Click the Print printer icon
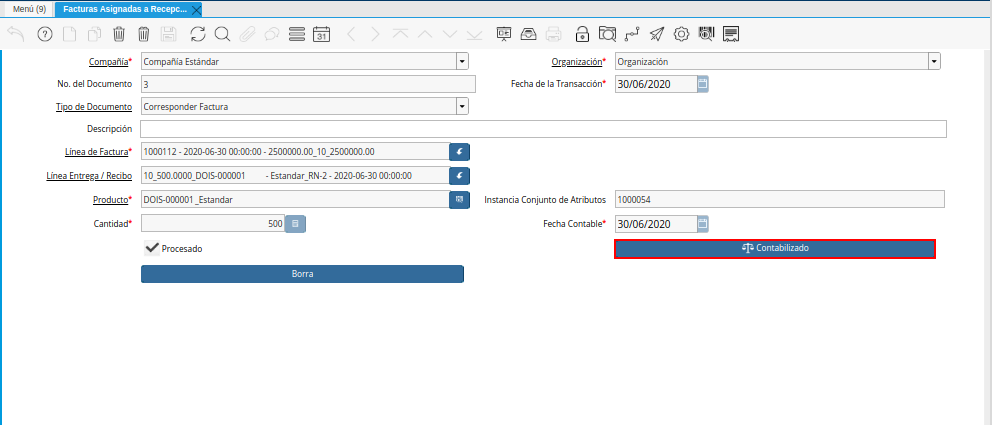992x425 pixels. click(x=554, y=34)
